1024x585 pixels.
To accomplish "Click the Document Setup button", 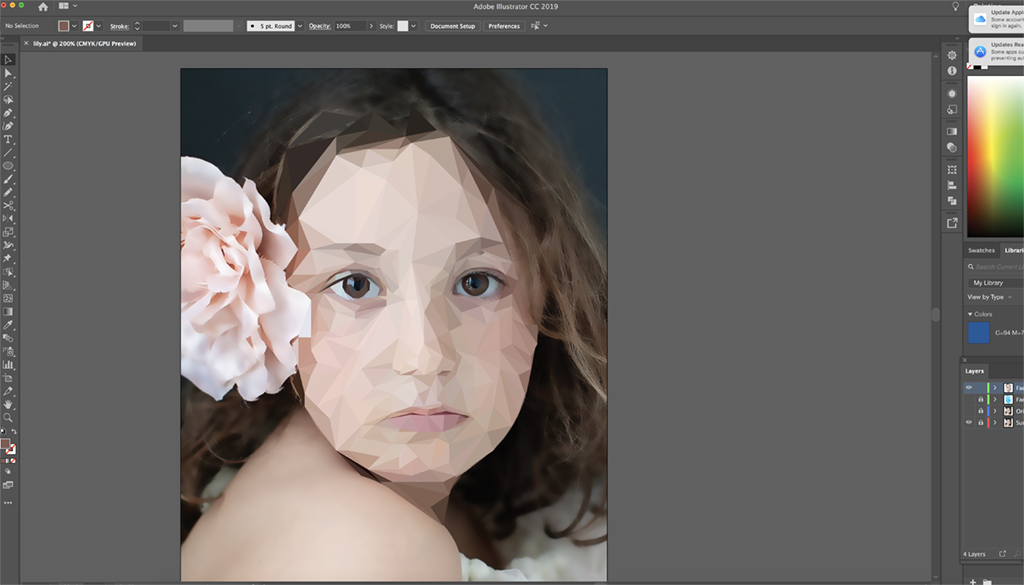I will [x=452, y=26].
